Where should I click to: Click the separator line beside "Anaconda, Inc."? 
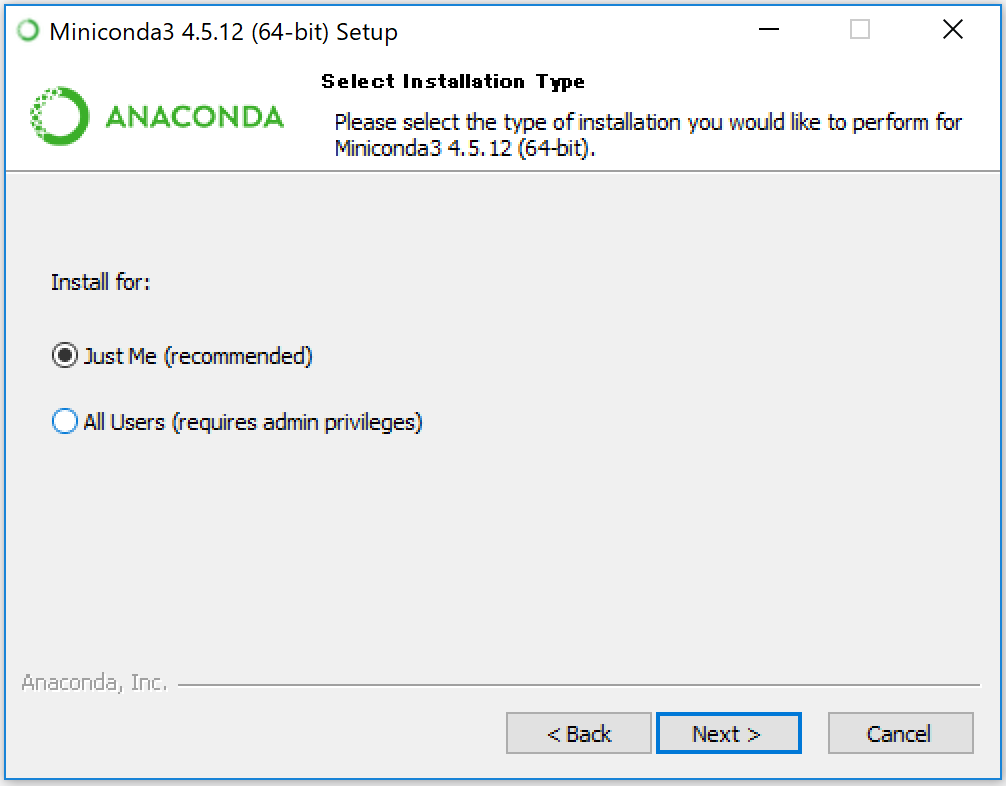tap(578, 686)
